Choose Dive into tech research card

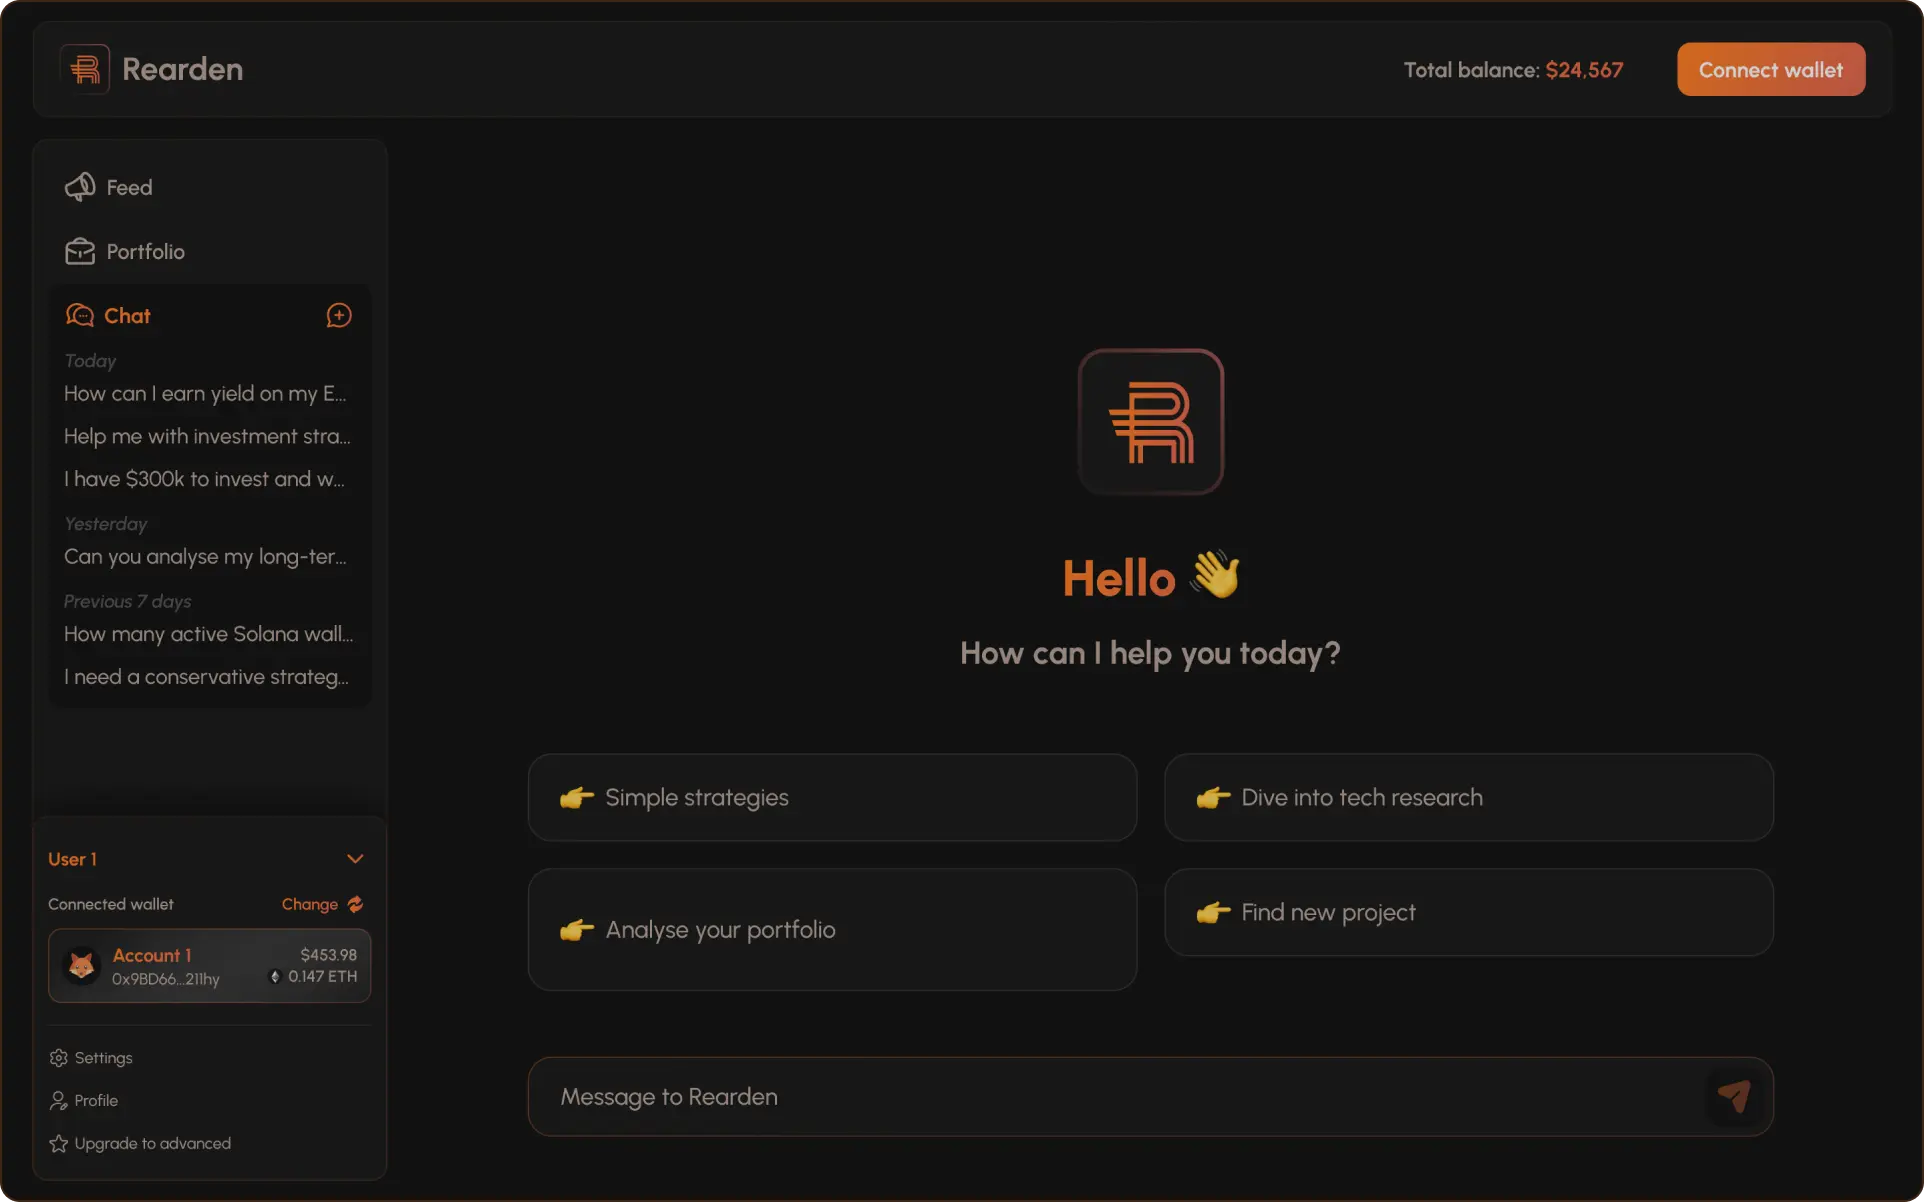click(1468, 797)
